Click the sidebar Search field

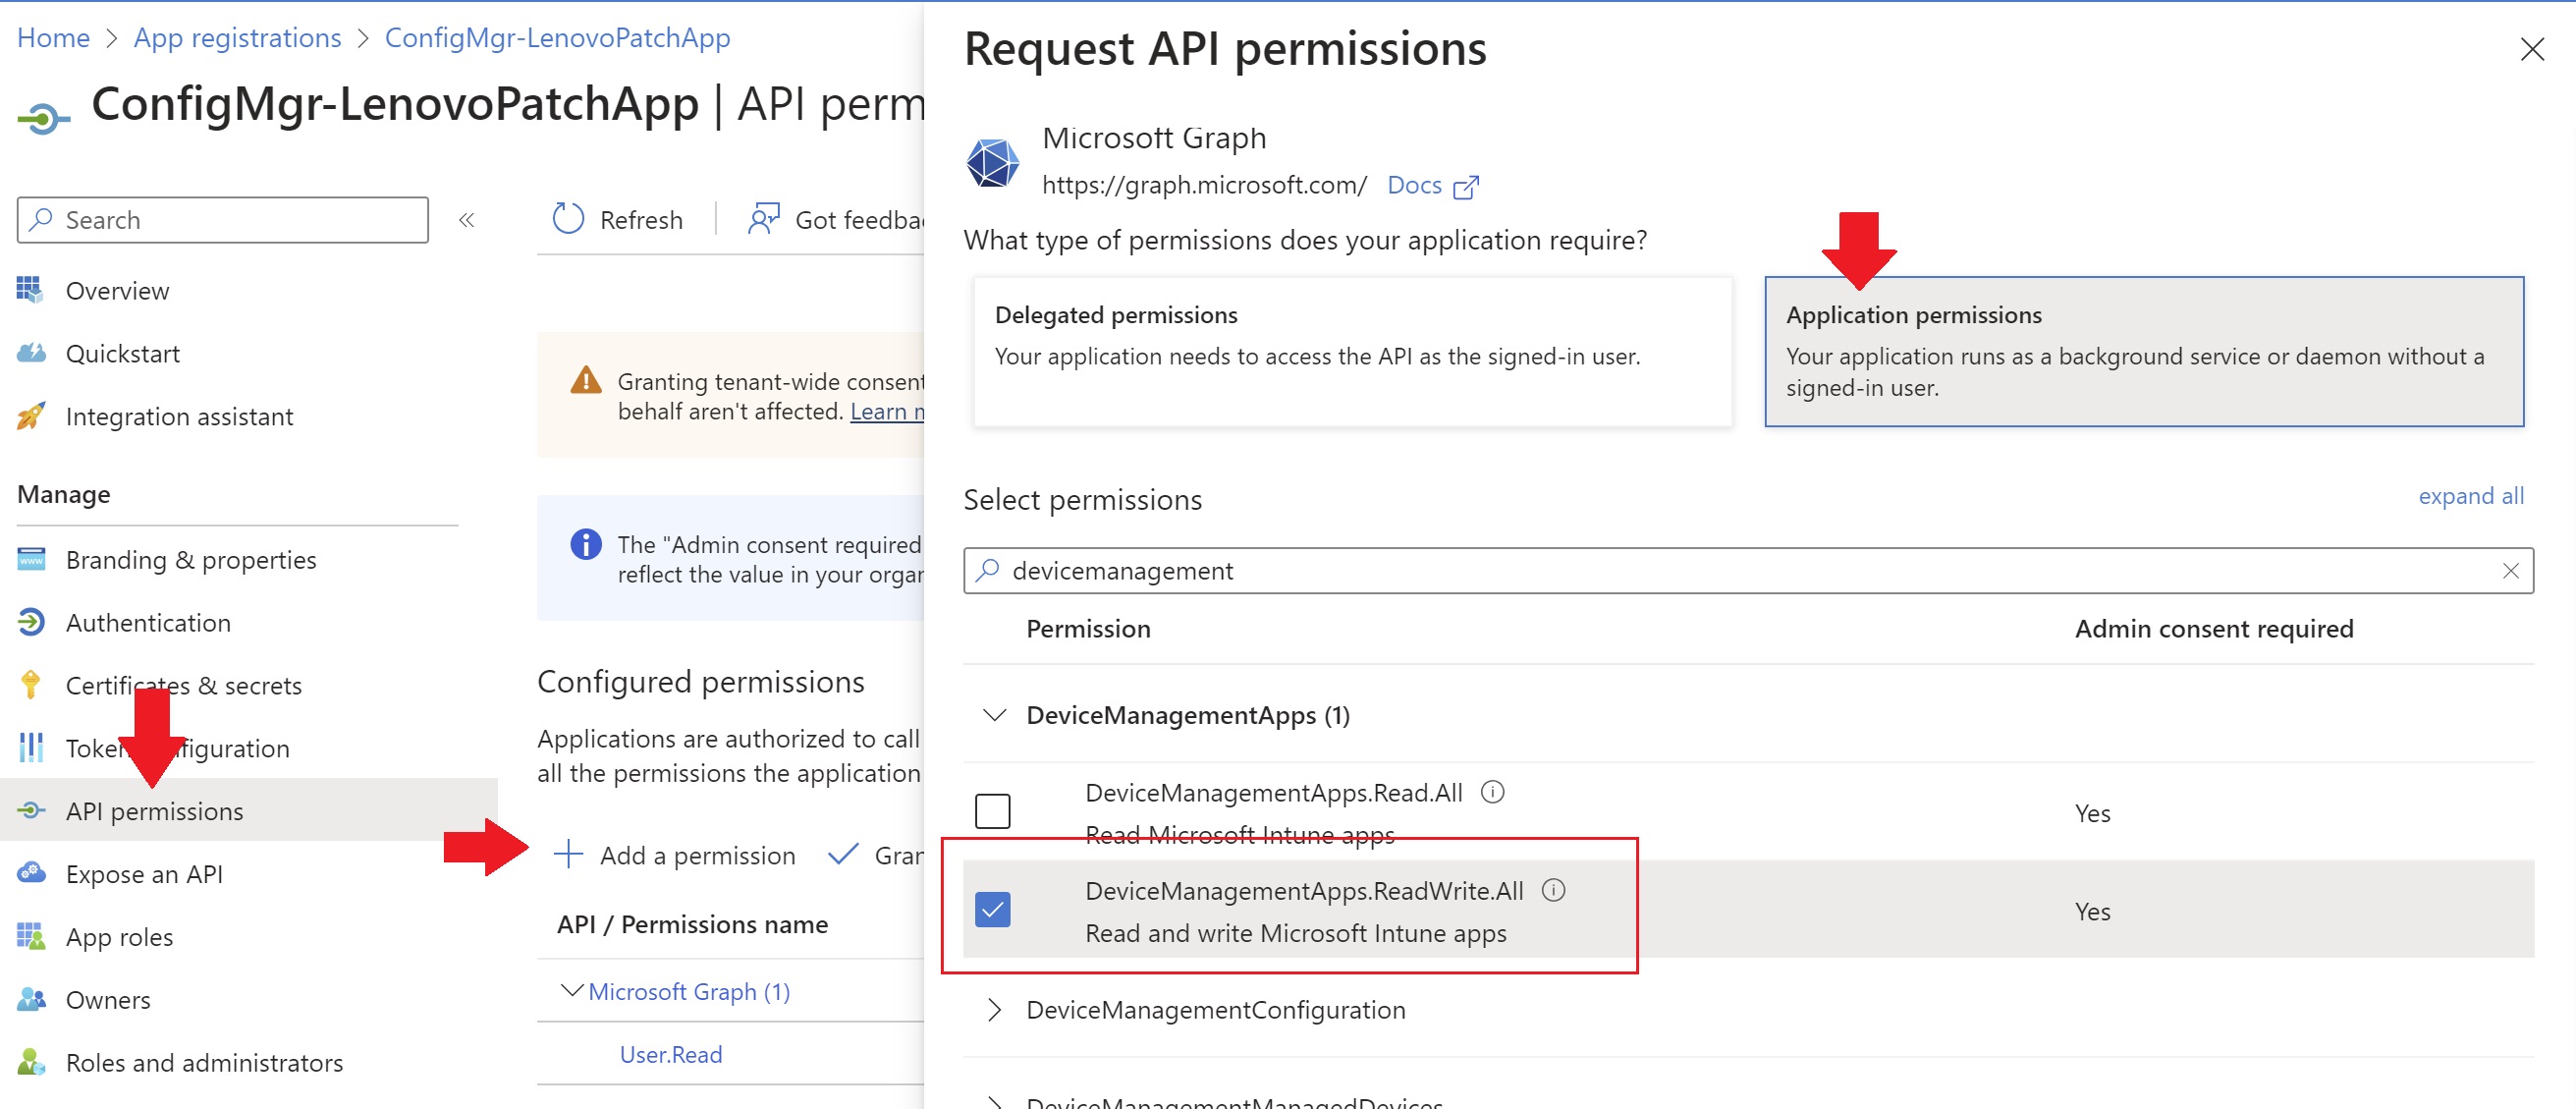[222, 220]
